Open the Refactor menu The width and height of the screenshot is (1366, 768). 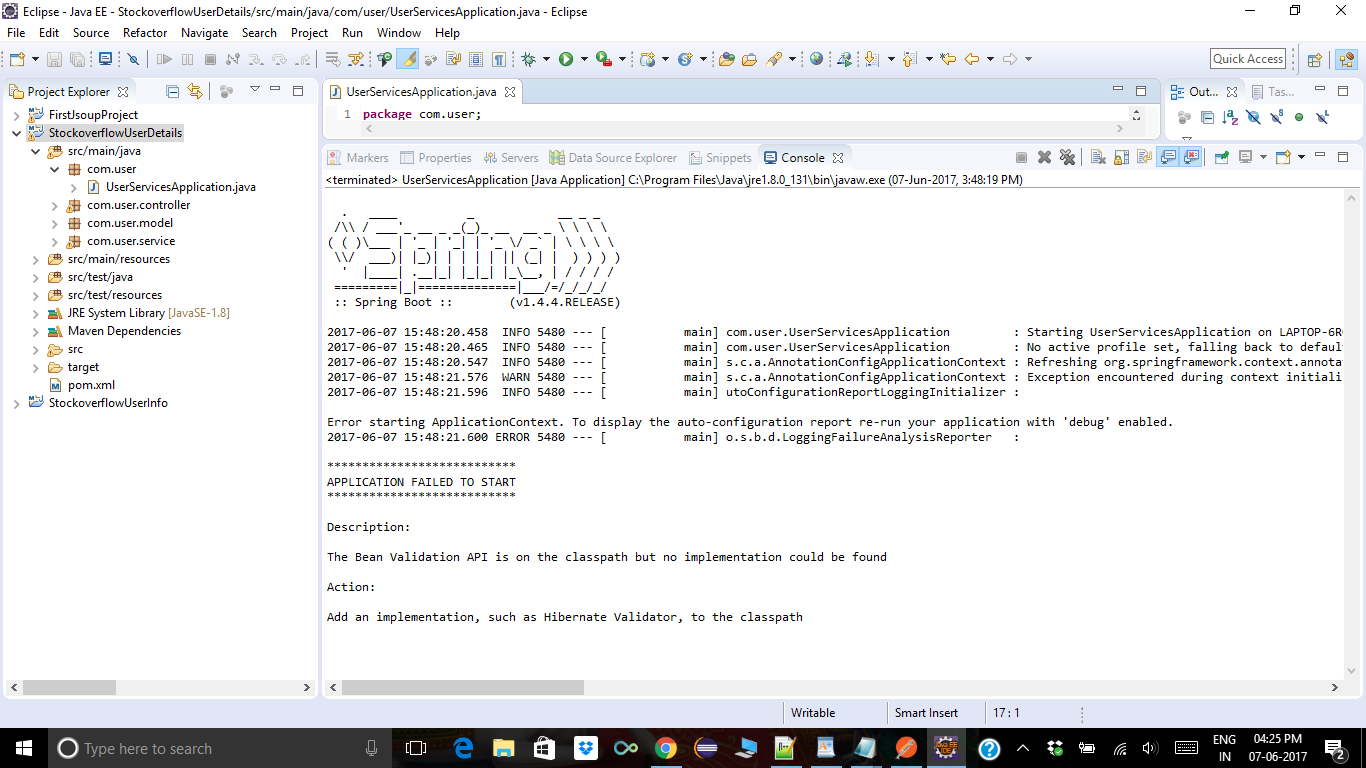[x=145, y=32]
